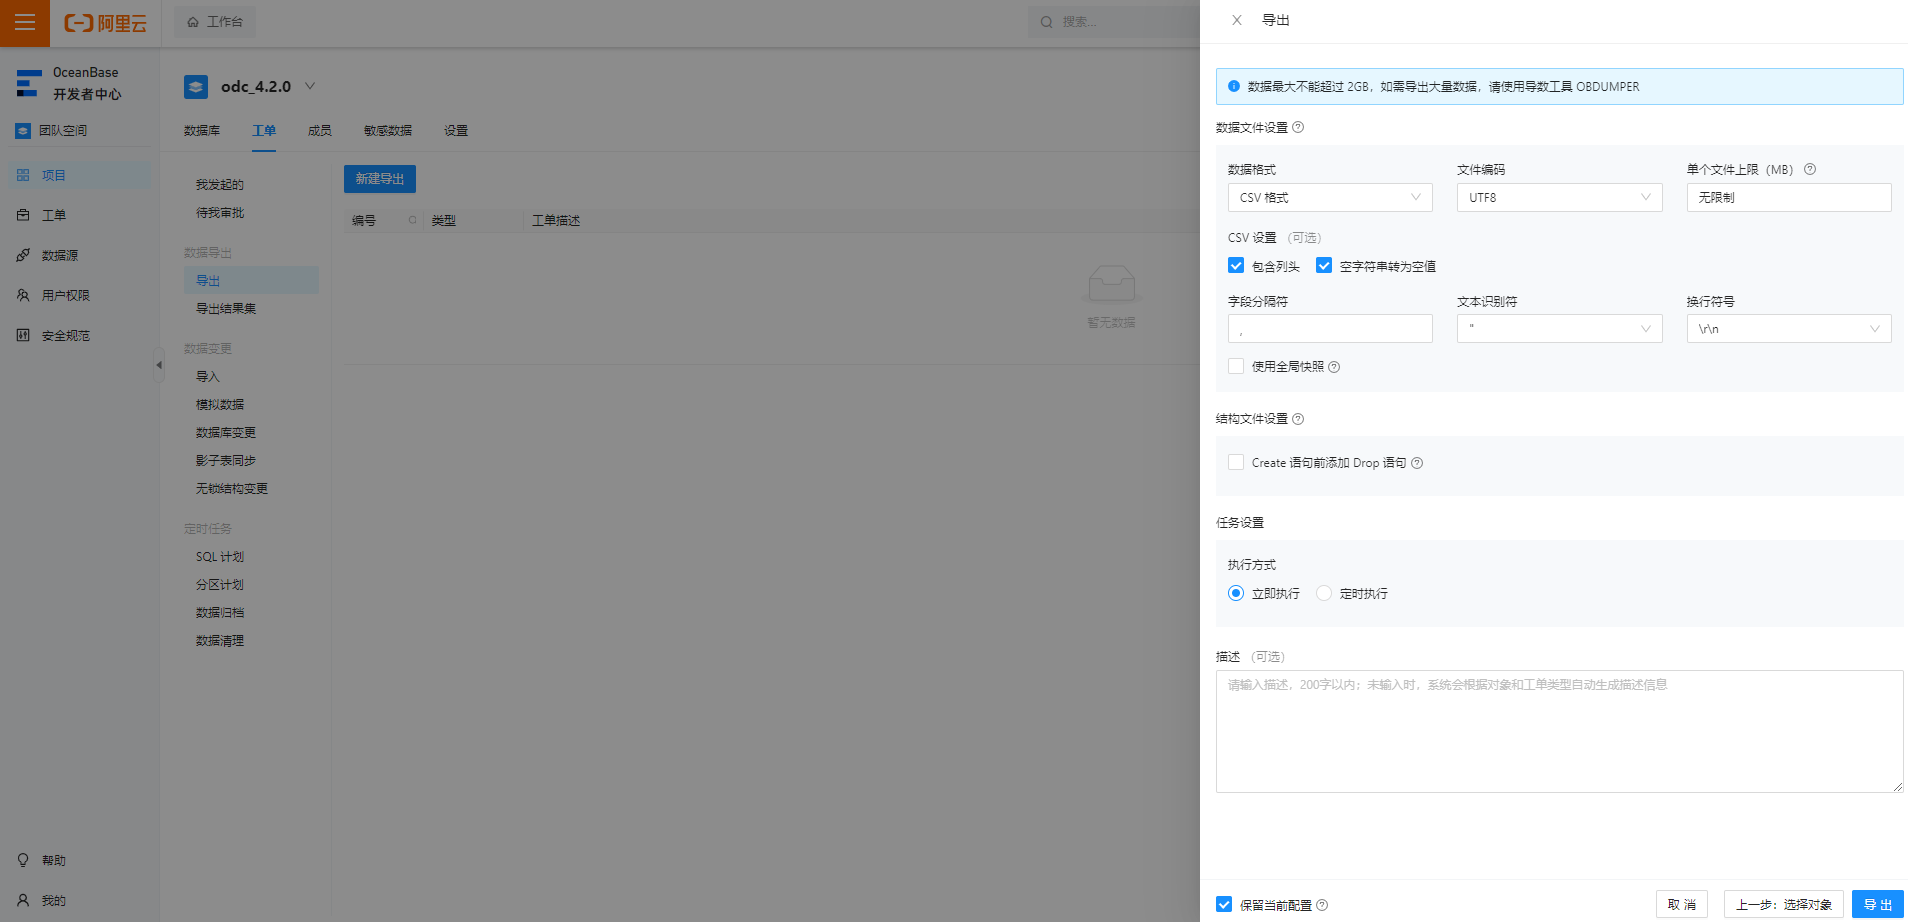Select the 定时执行 radio button

tap(1324, 593)
